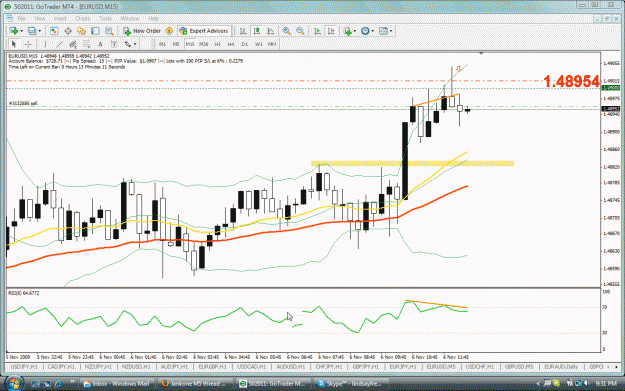The width and height of the screenshot is (625, 391).
Task: Click the New Order button
Action: pos(142,31)
